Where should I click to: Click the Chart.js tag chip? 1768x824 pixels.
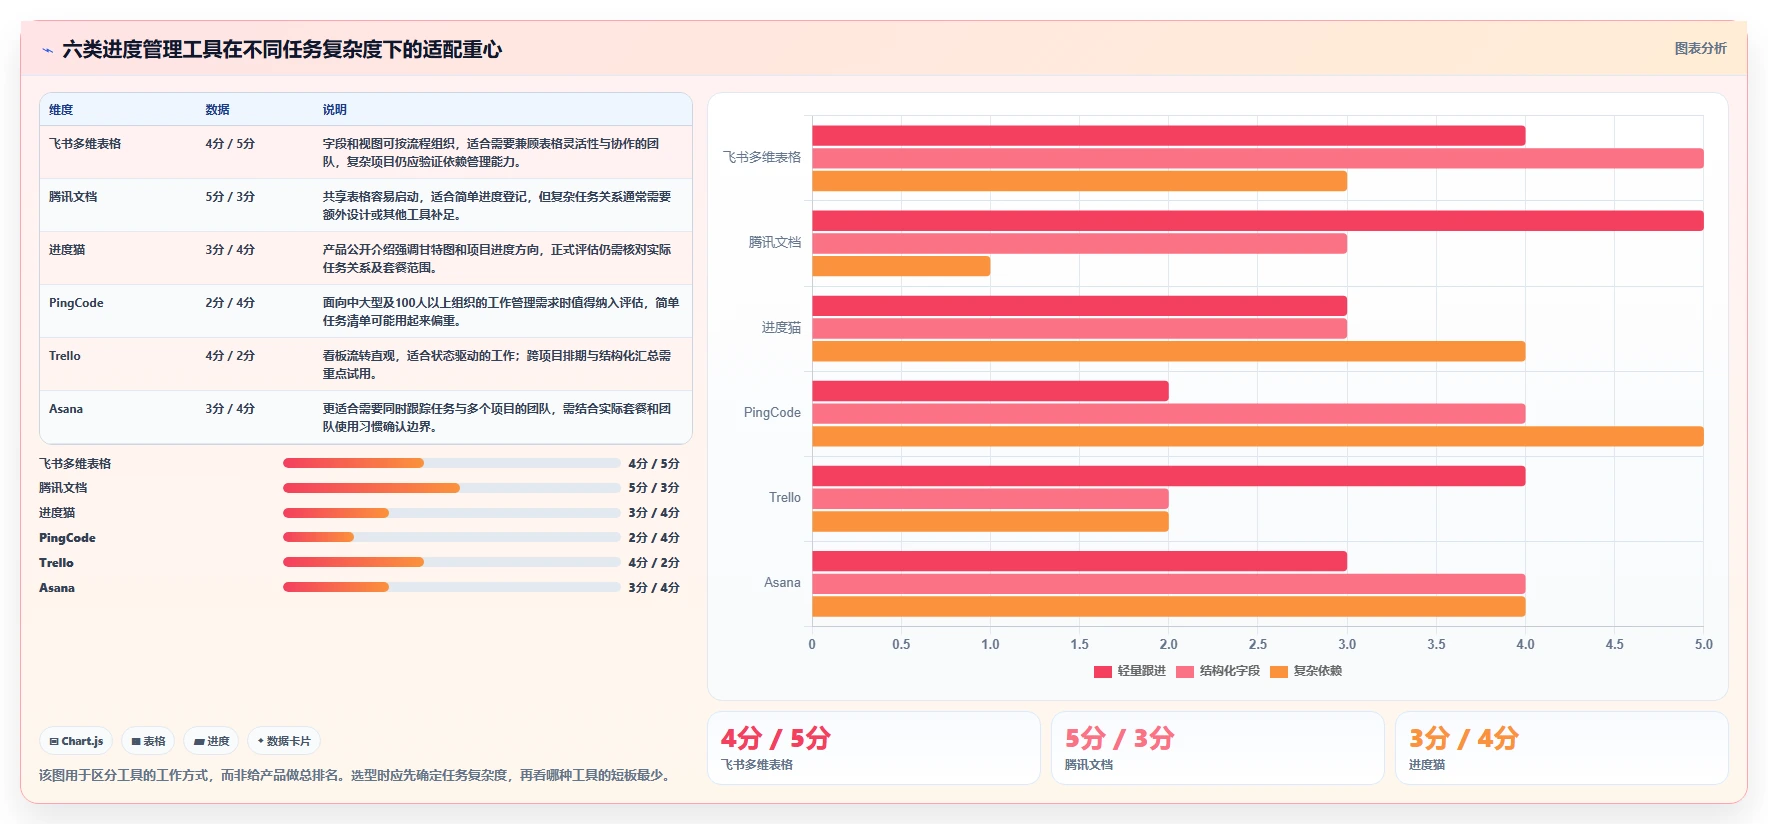point(76,741)
